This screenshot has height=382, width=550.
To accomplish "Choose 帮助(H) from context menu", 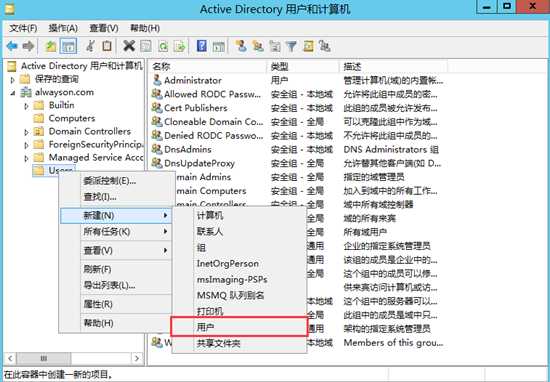I will (116, 323).
